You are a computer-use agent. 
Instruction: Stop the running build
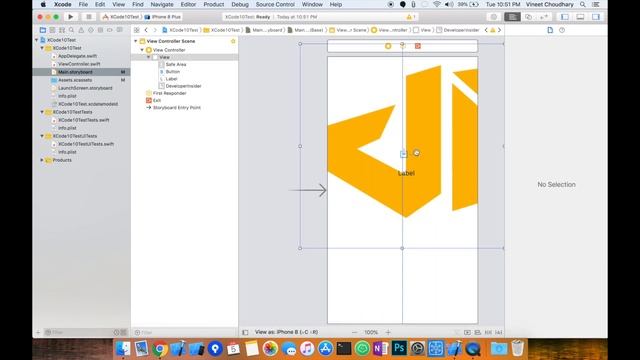89,17
